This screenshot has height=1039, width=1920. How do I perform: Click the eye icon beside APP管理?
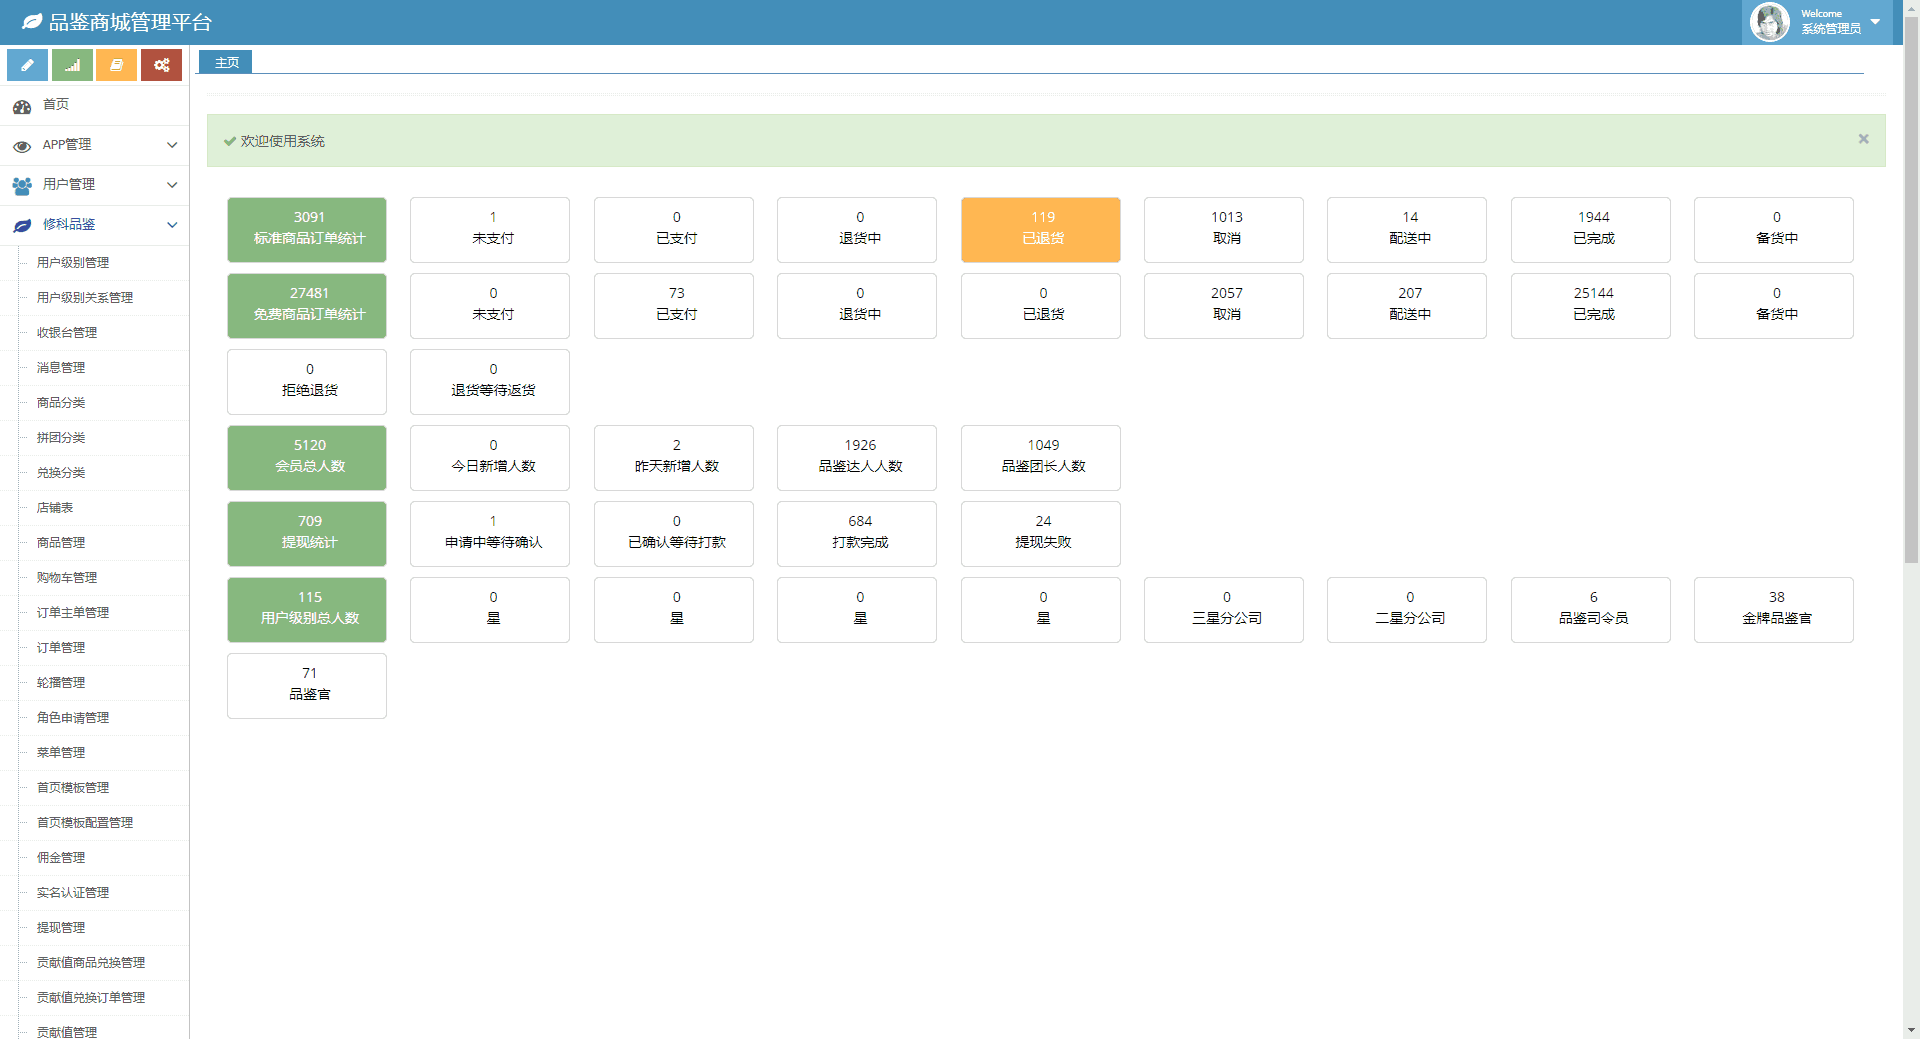pos(22,146)
